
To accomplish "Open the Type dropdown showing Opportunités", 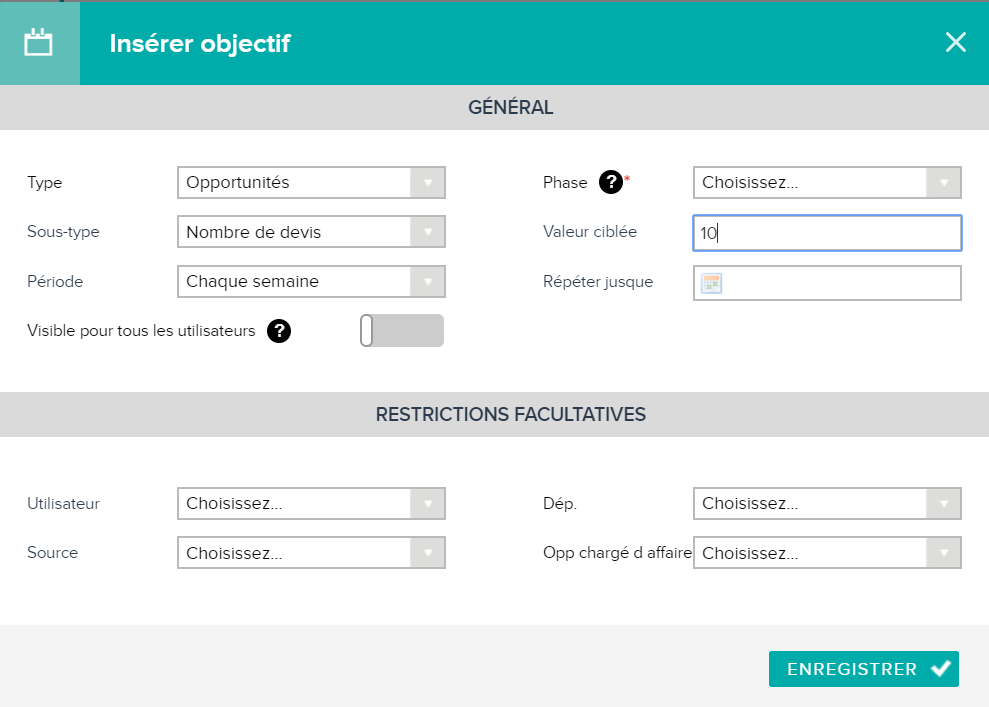I will pyautogui.click(x=312, y=182).
